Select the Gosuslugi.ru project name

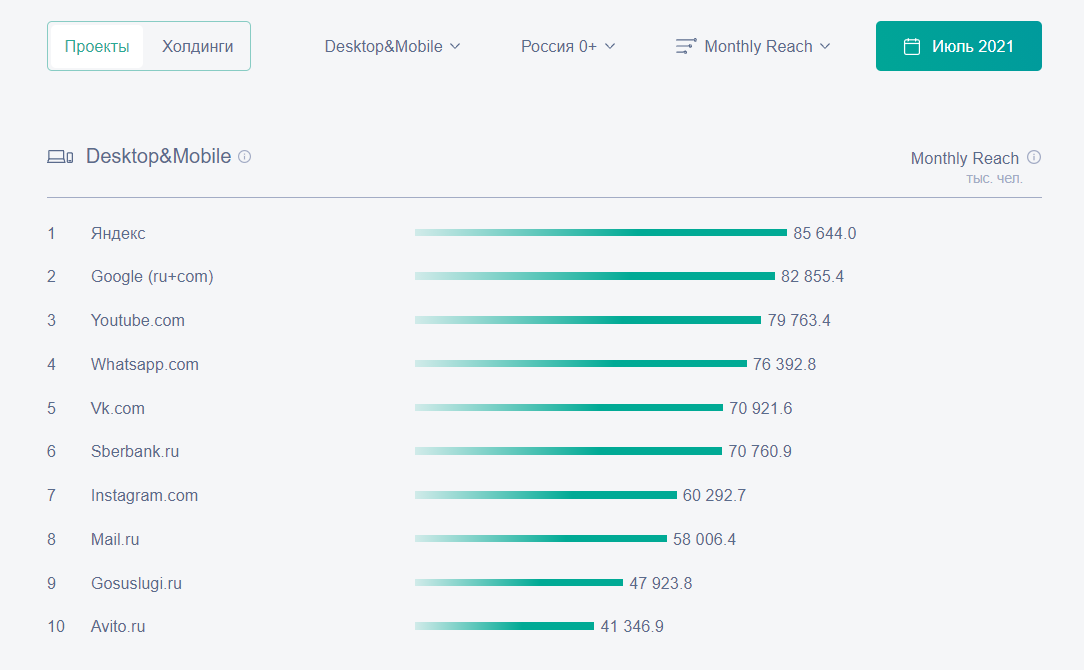click(x=136, y=584)
